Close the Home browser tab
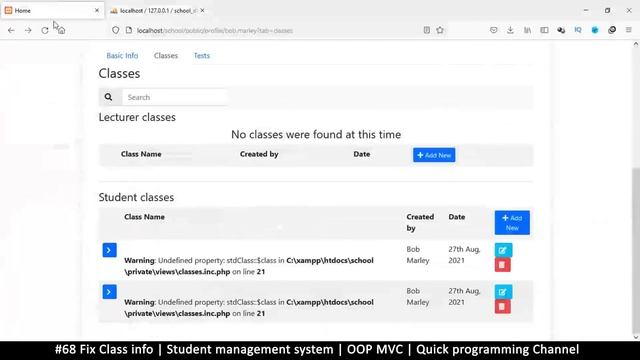This screenshot has height=360, width=640. click(97, 11)
